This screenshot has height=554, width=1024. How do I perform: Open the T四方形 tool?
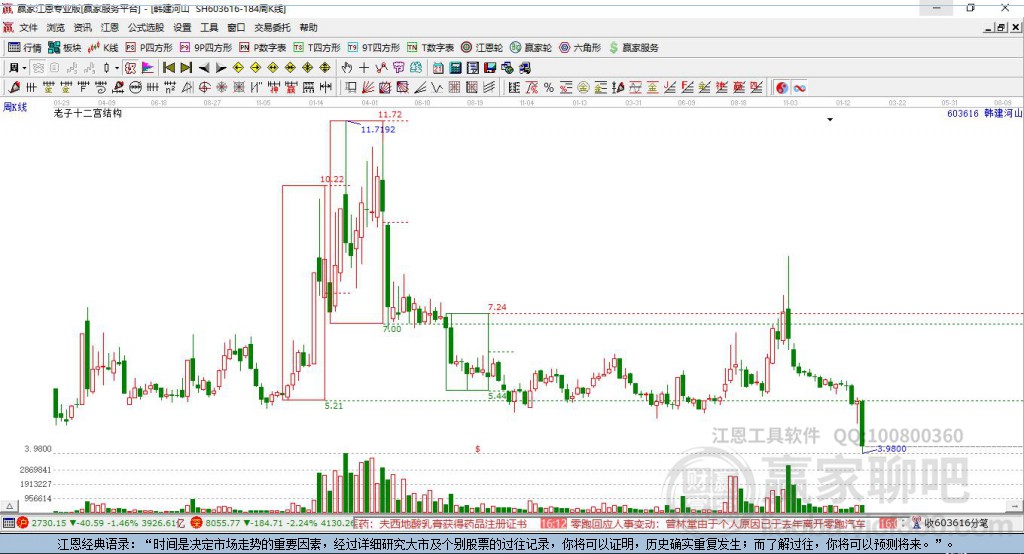click(x=317, y=48)
